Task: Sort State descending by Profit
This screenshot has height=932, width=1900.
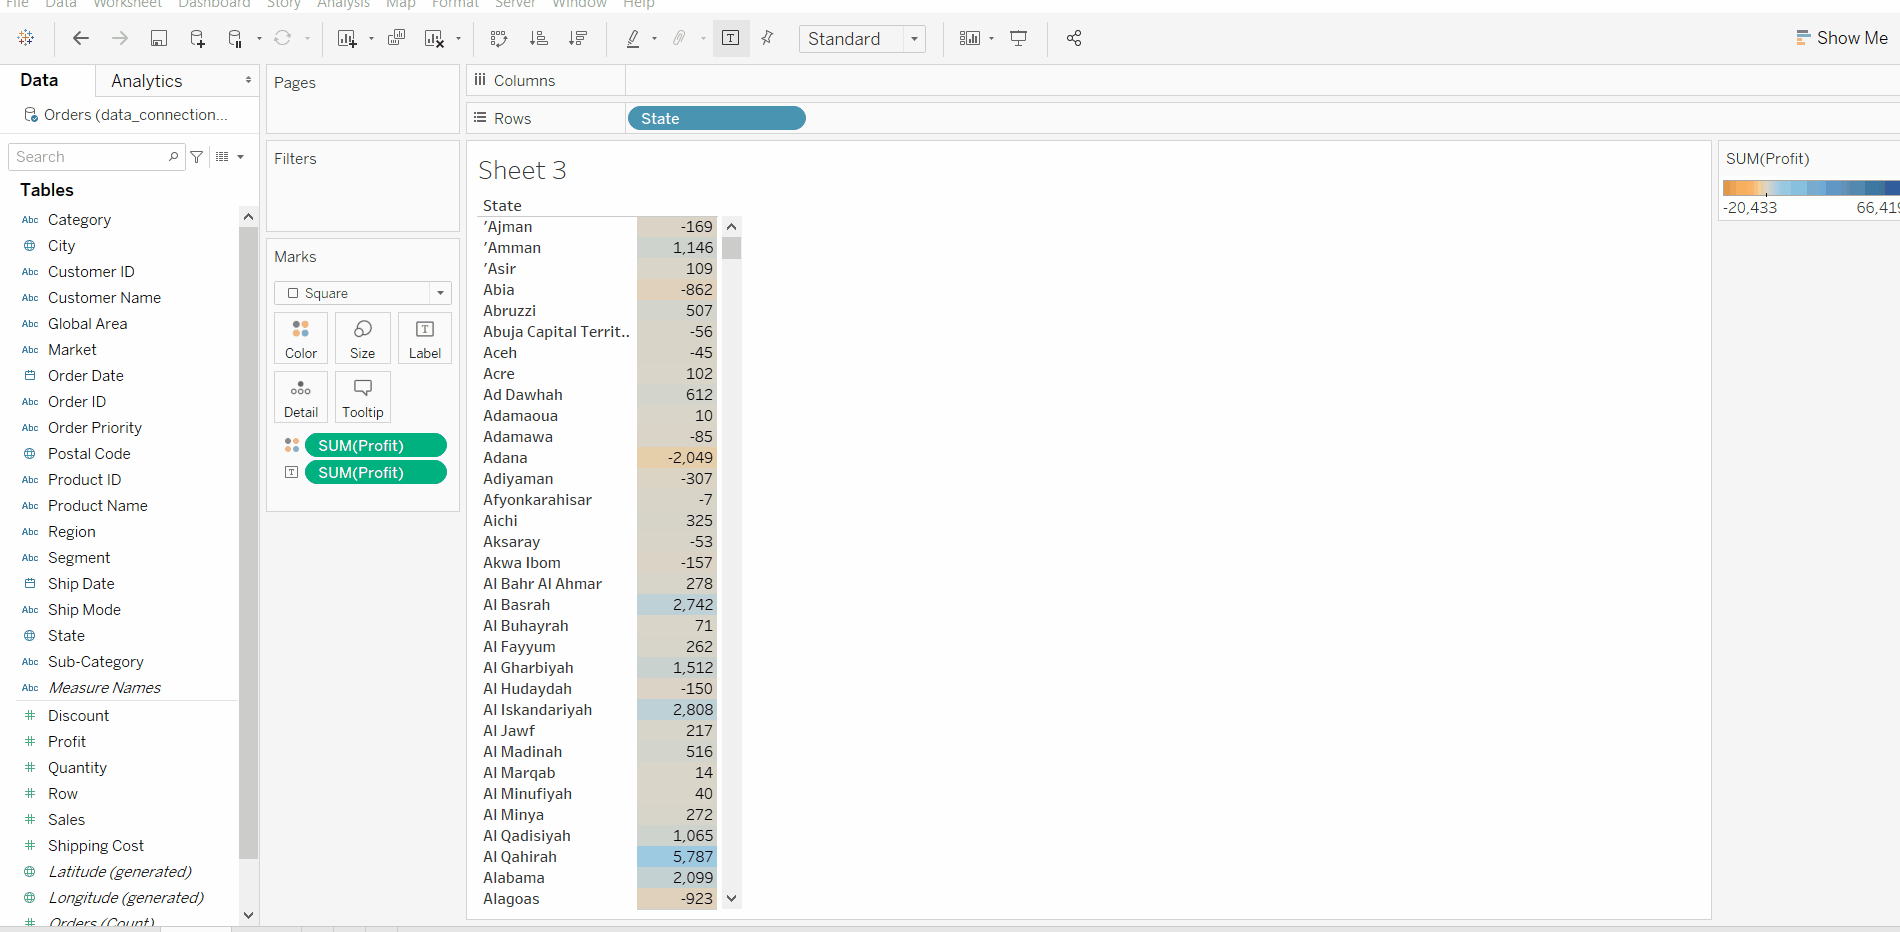Action: tap(577, 38)
